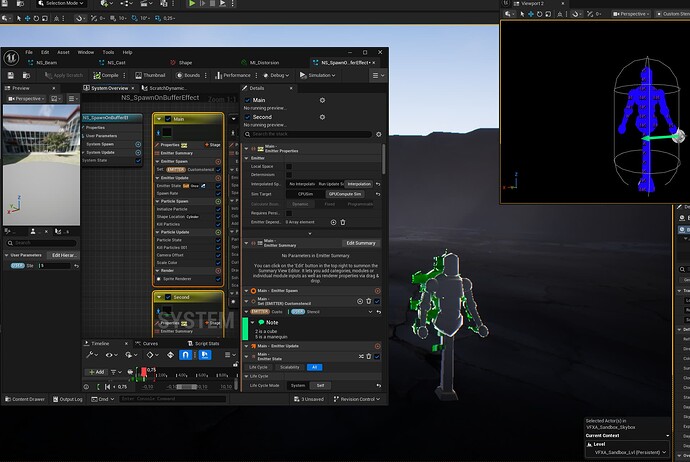Open the Performance toolbar item
This screenshot has width=690, height=462.
click(233, 75)
